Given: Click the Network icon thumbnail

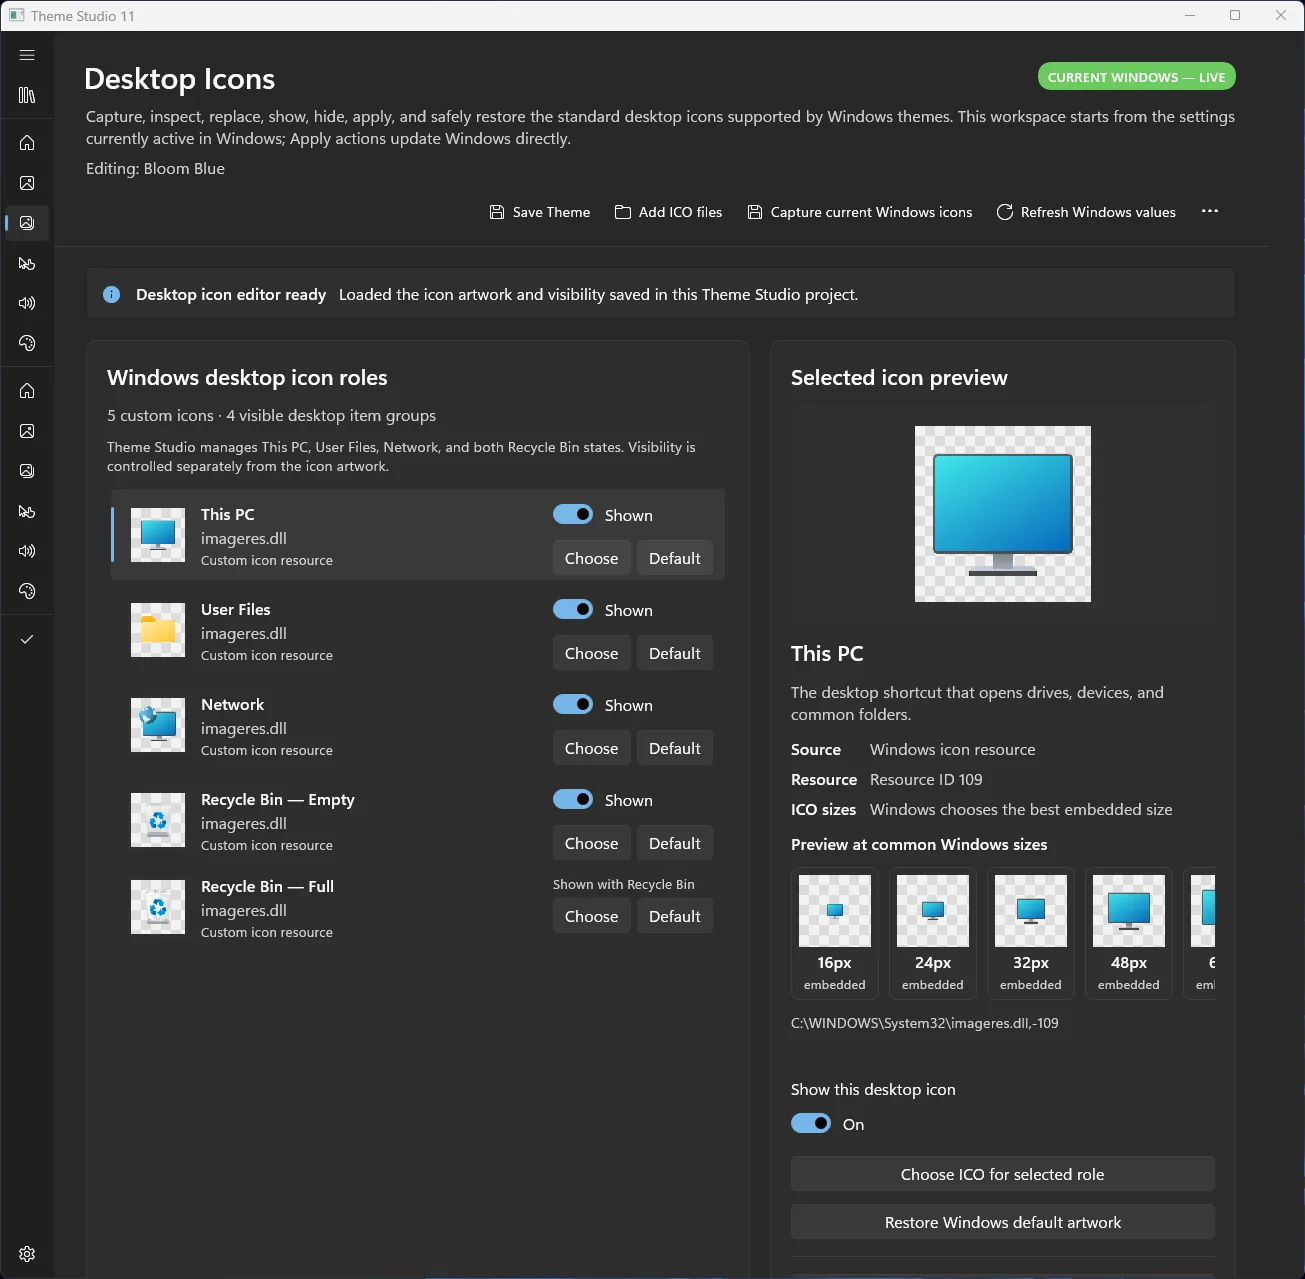Looking at the screenshot, I should click(158, 725).
